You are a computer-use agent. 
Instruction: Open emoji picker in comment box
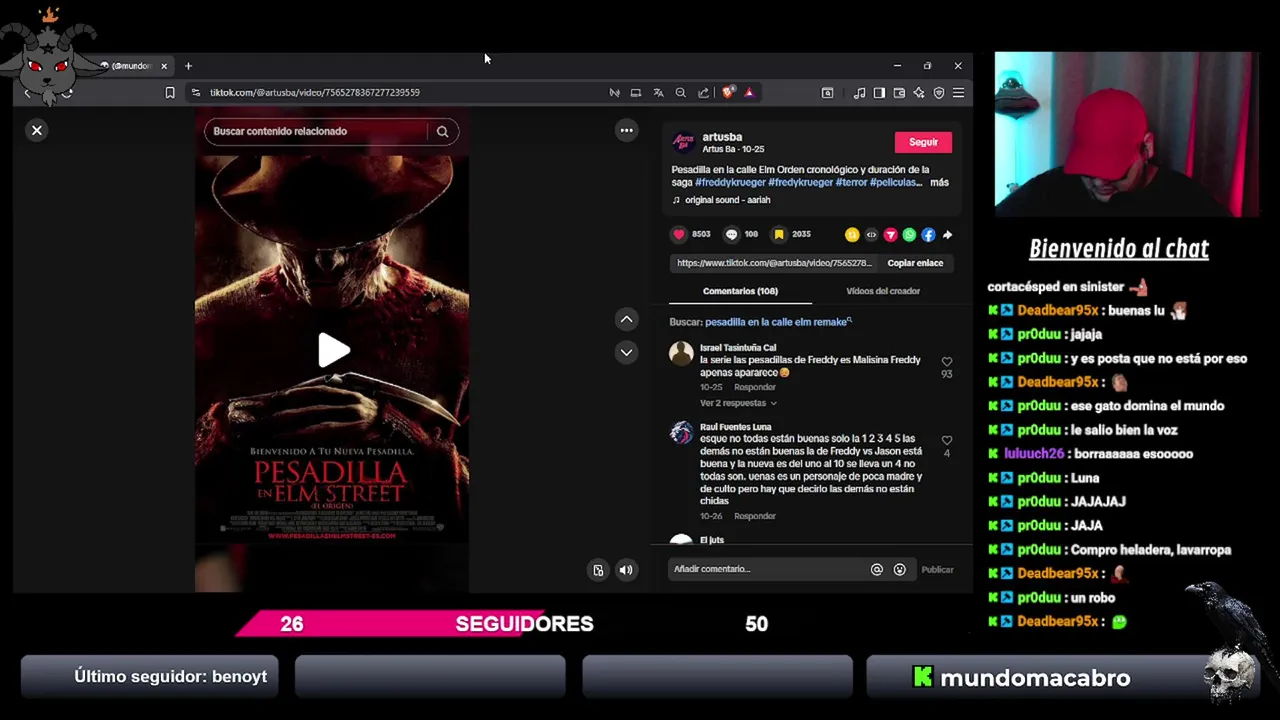(x=899, y=570)
